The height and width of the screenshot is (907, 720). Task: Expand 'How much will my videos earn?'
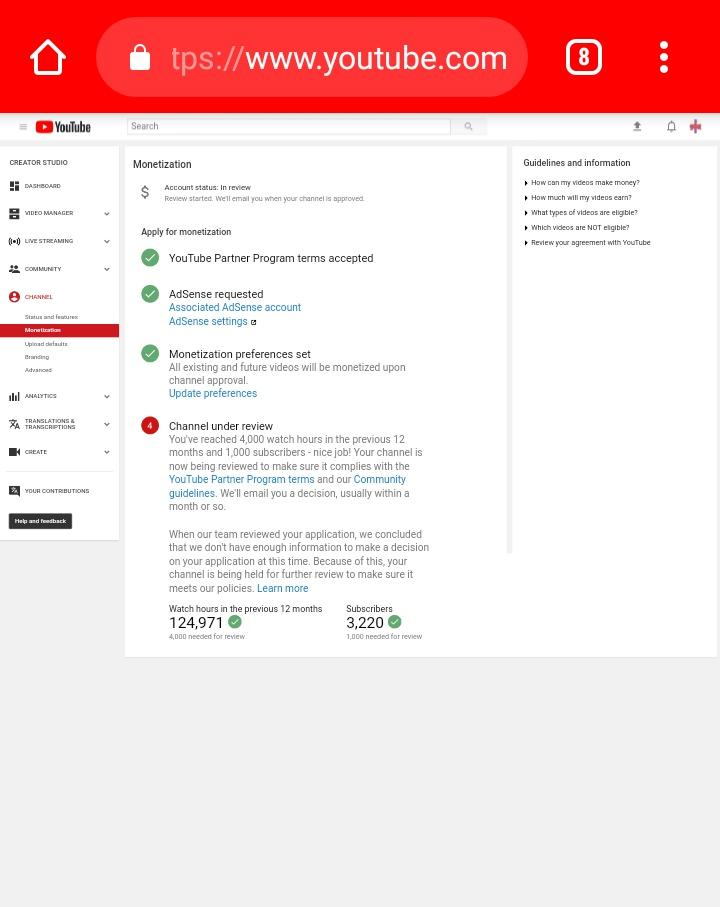point(578,198)
